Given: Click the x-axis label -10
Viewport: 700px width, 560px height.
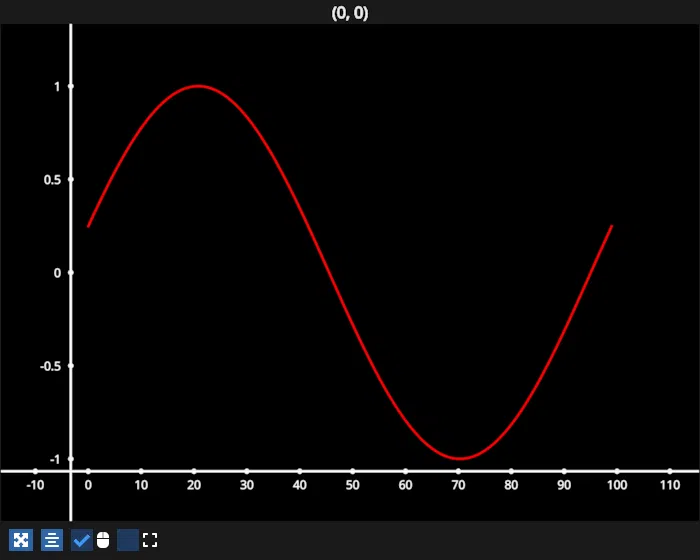Looking at the screenshot, I should point(35,485).
